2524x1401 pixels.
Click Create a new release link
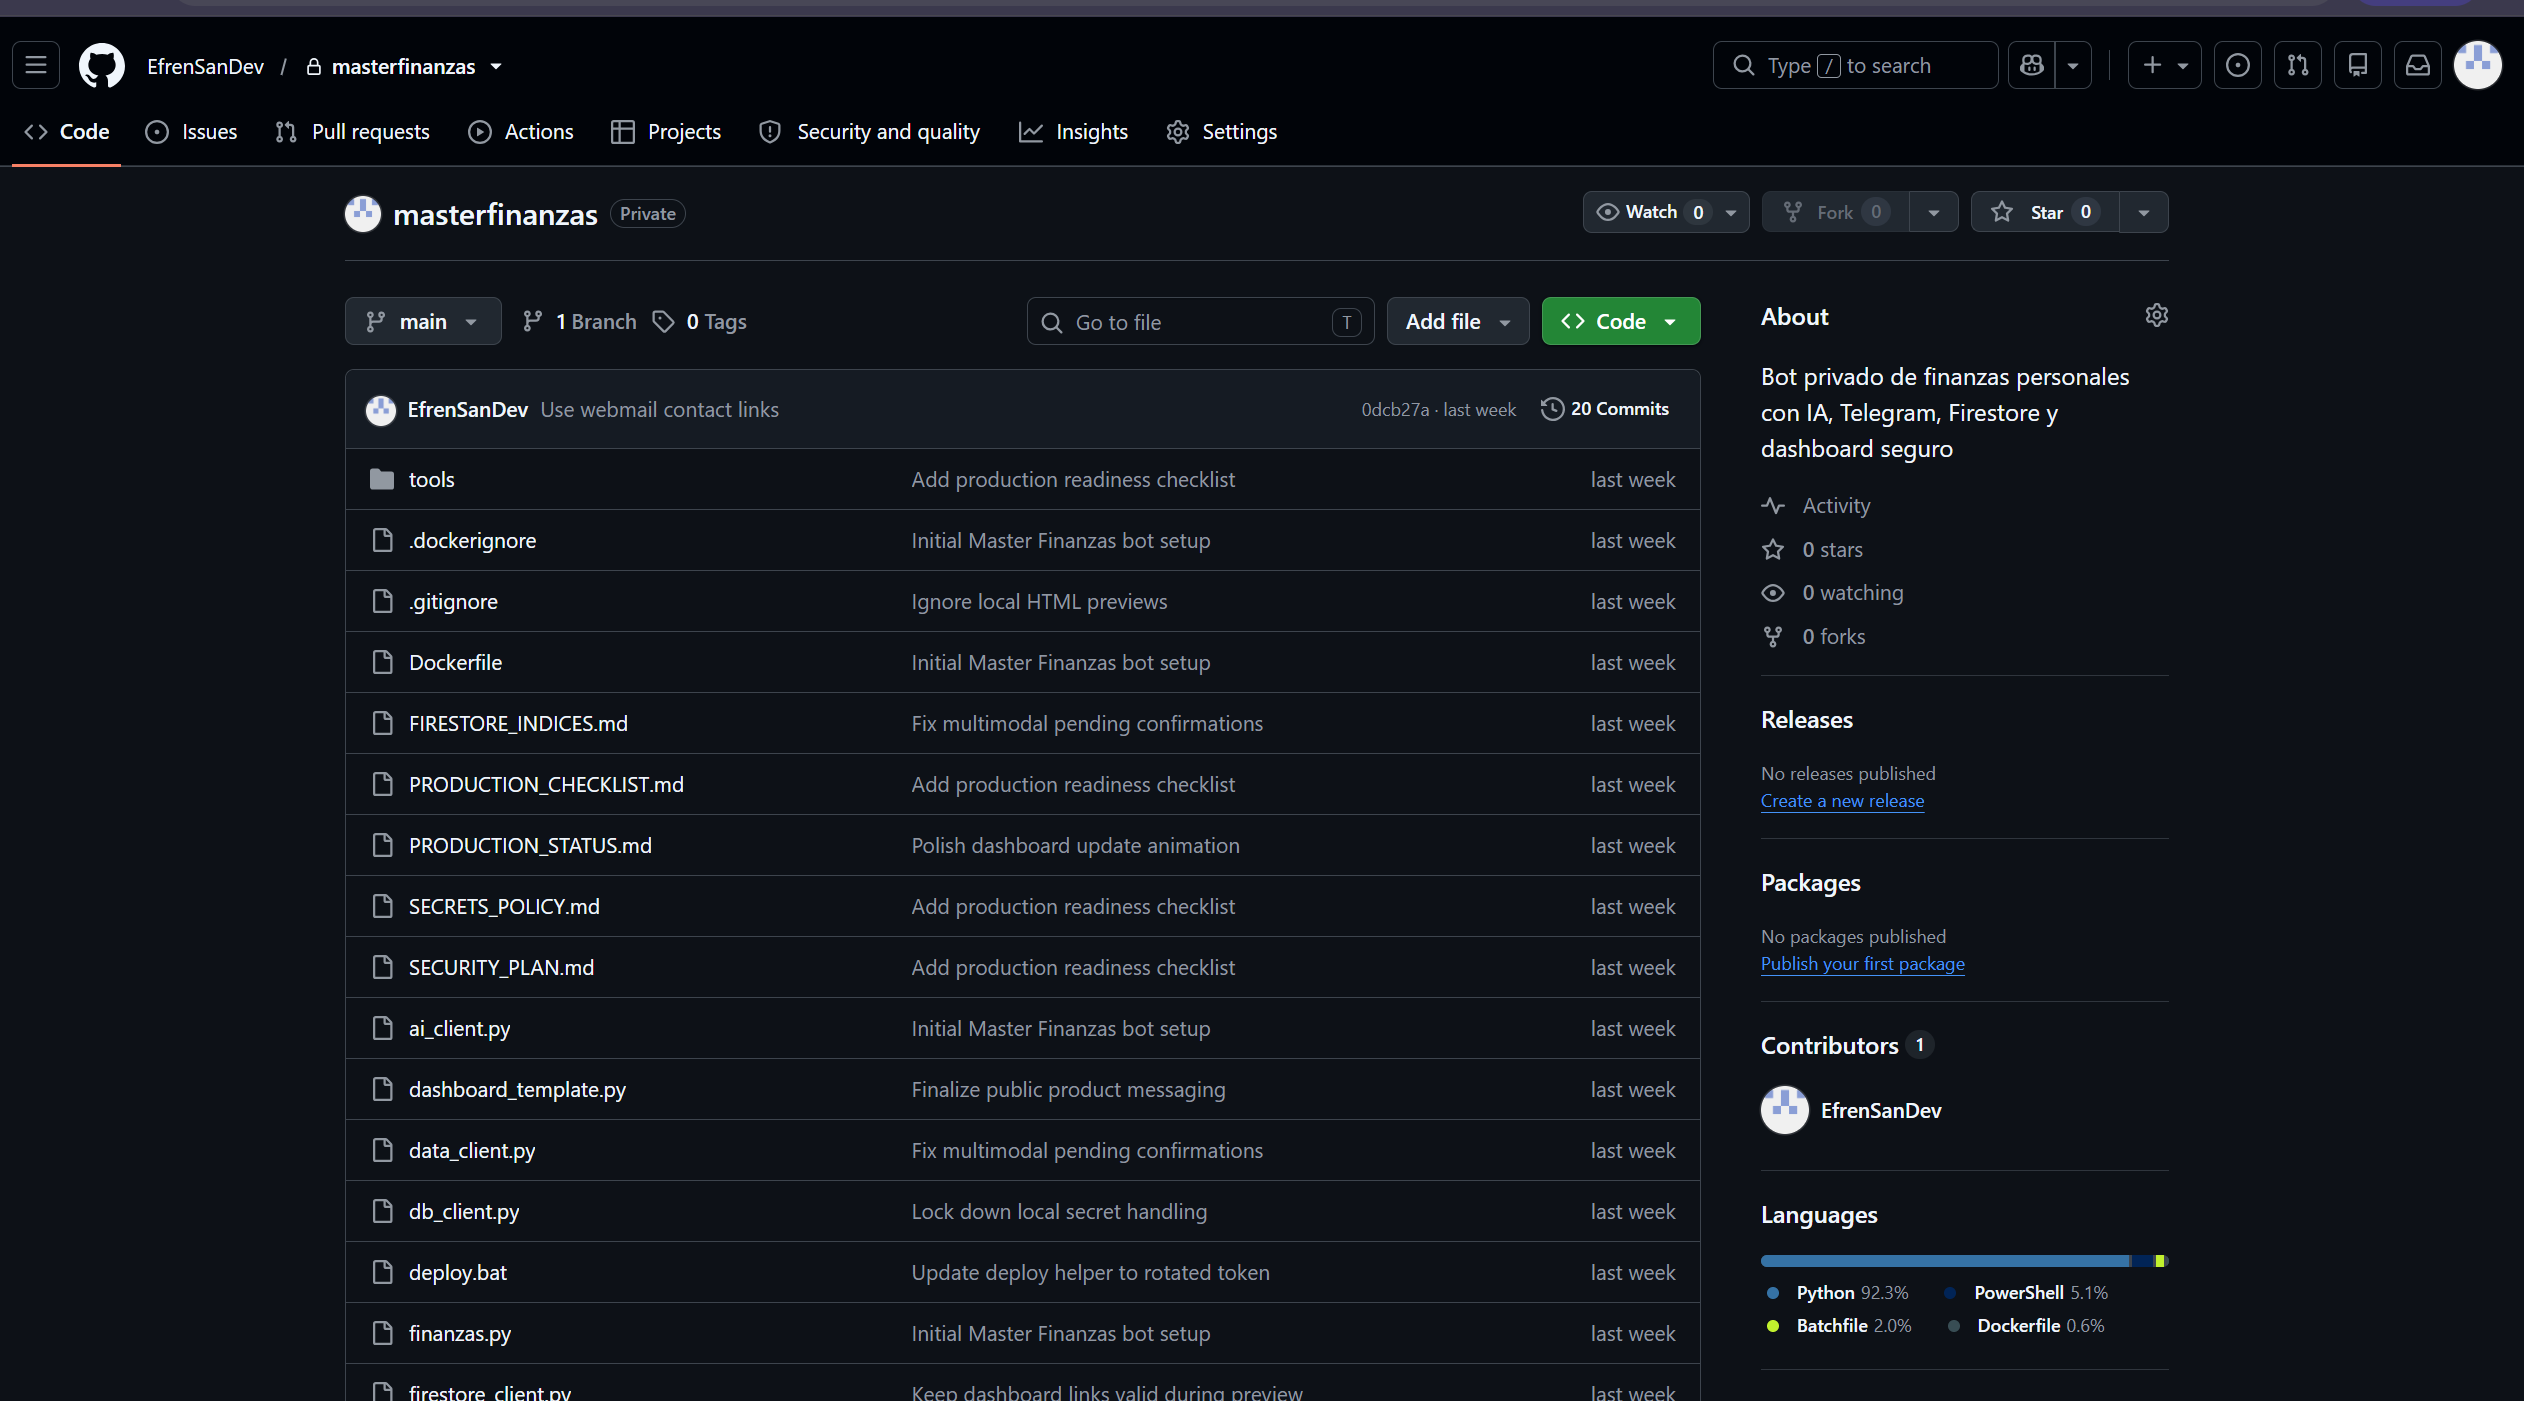pos(1842,801)
